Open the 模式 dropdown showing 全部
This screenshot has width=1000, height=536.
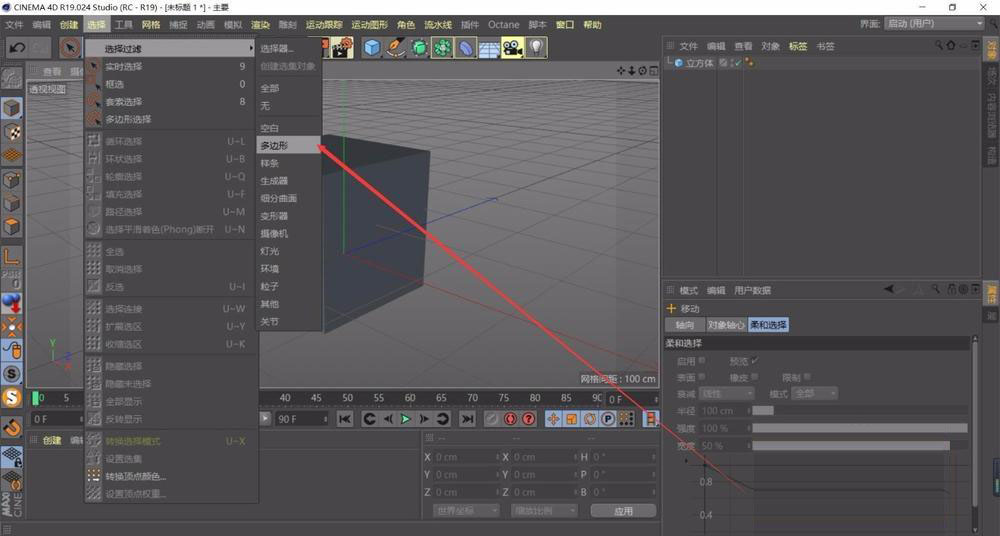(x=814, y=394)
